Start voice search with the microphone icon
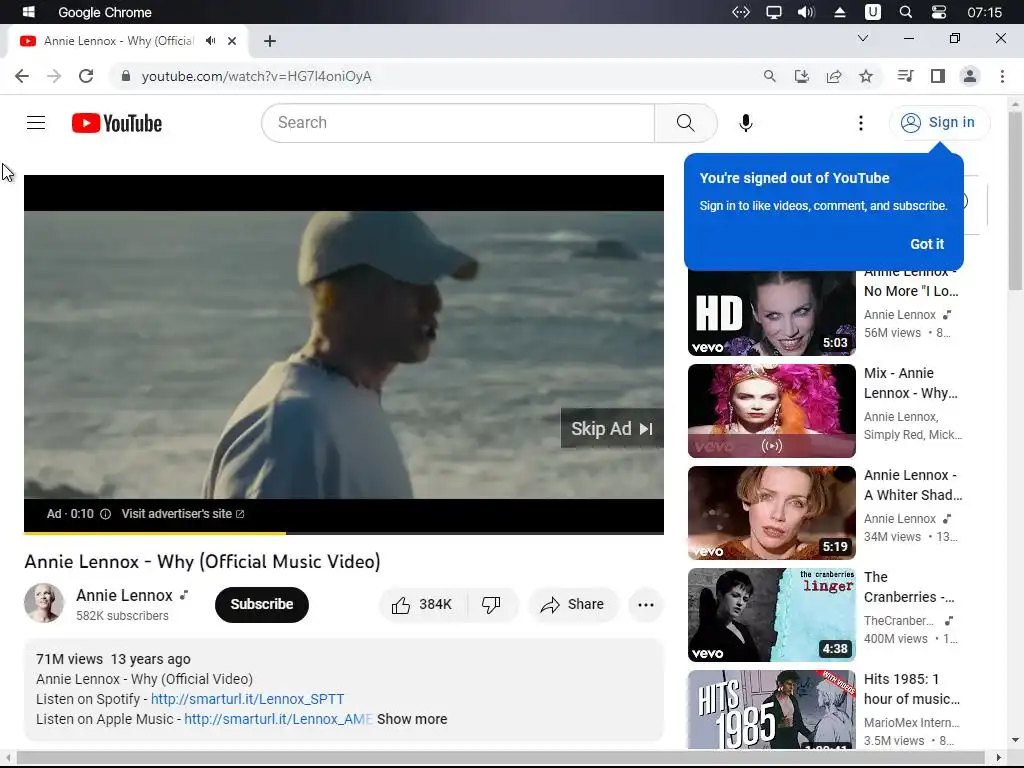Viewport: 1024px width, 768px height. coord(746,123)
